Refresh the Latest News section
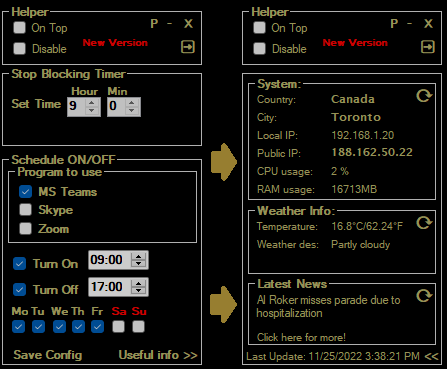 point(424,295)
